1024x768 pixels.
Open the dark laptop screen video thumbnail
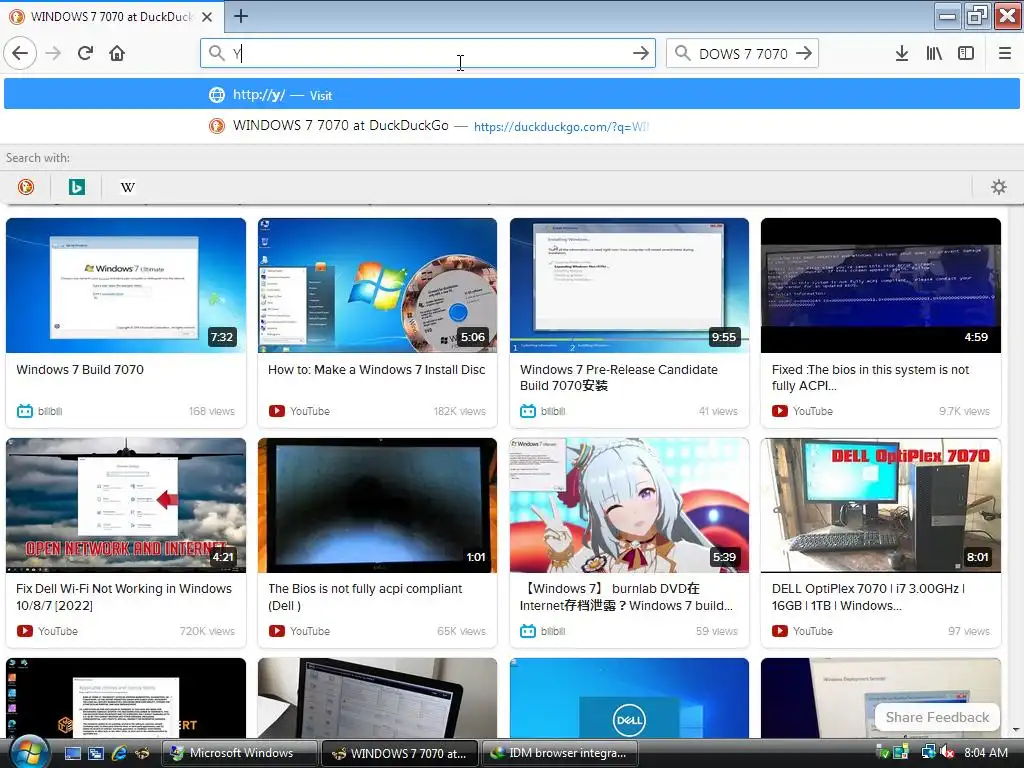click(377, 505)
